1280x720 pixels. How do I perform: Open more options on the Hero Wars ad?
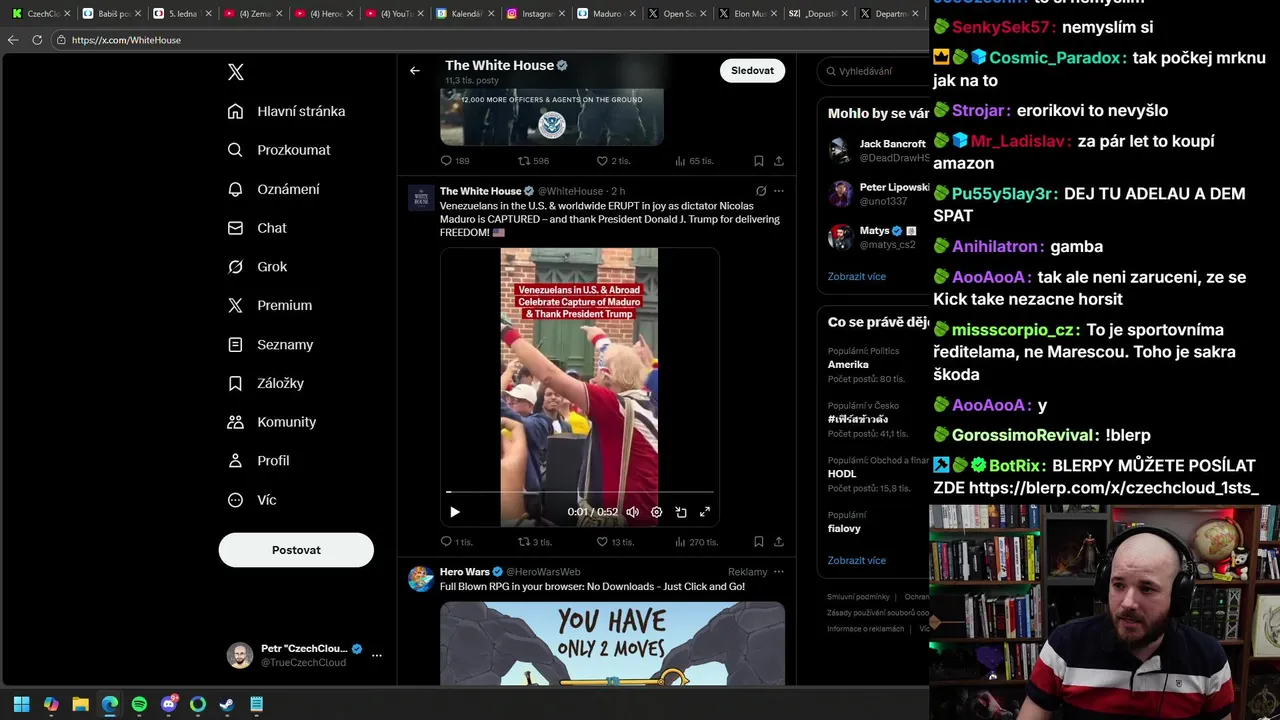click(779, 572)
